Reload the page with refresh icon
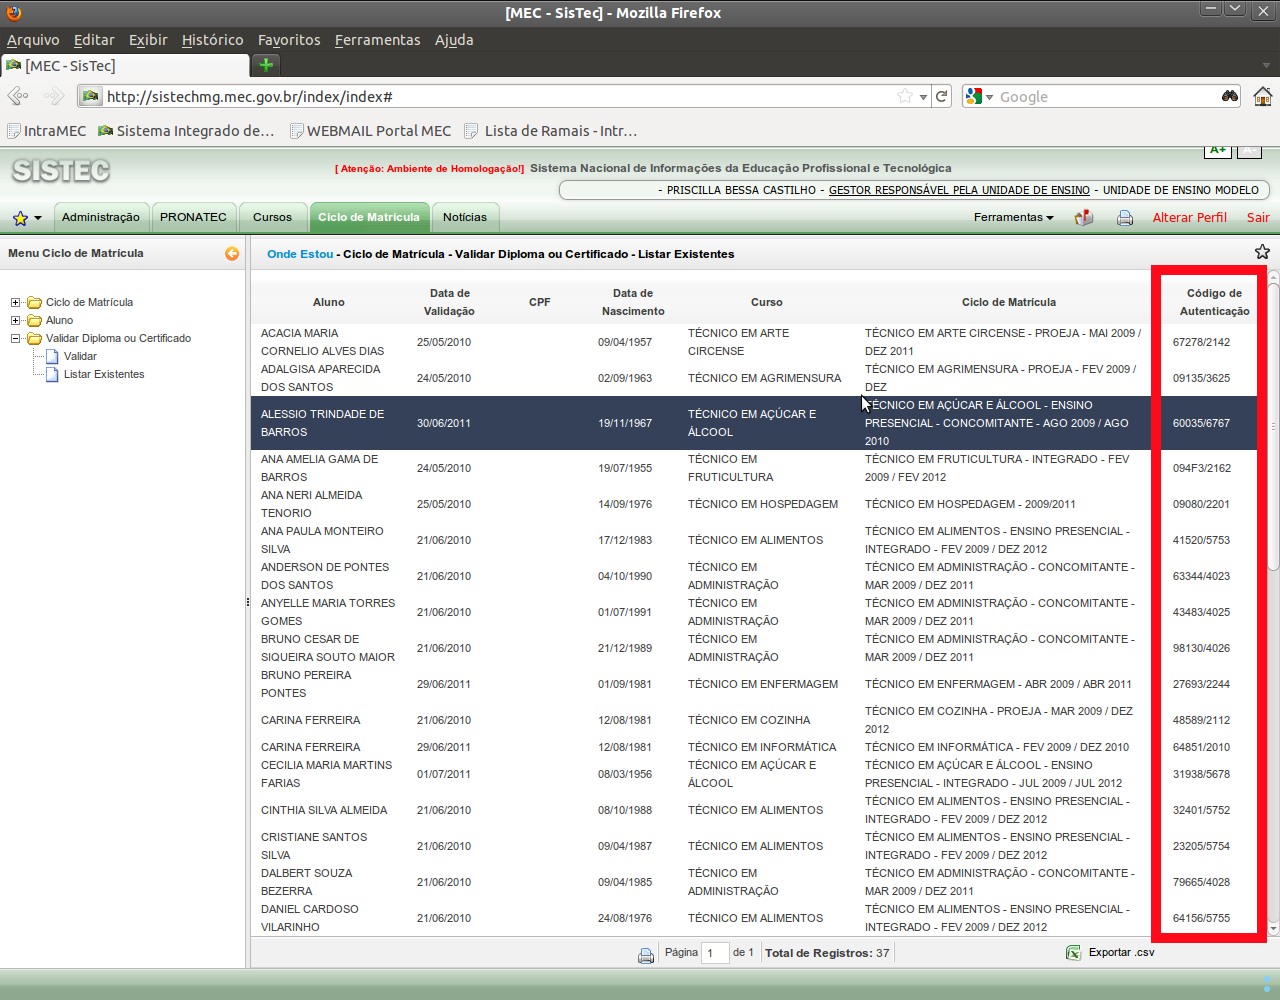The image size is (1280, 1000). 941,96
